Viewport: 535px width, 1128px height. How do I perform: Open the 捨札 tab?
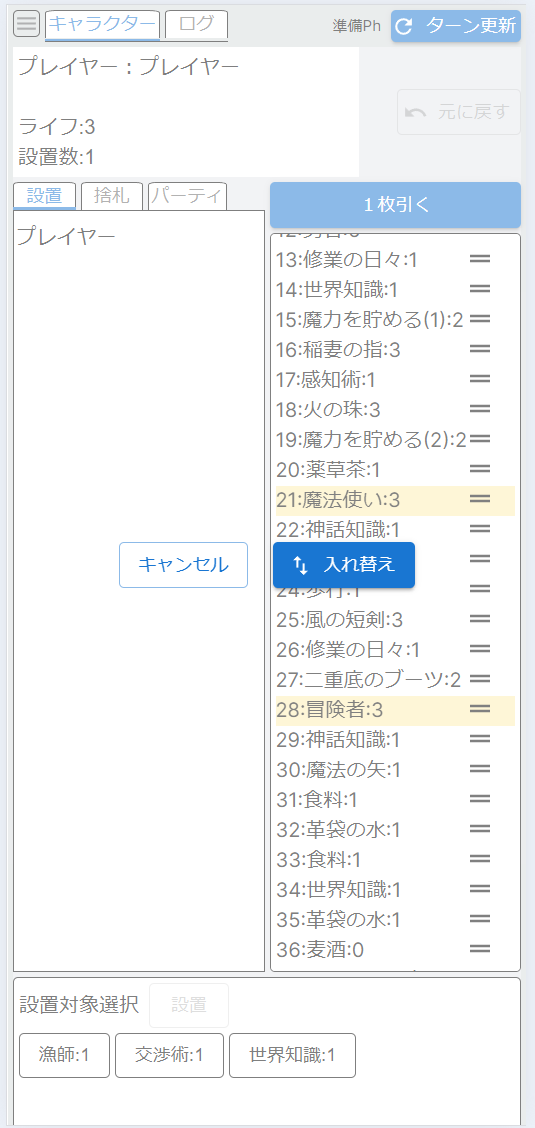coord(111,196)
